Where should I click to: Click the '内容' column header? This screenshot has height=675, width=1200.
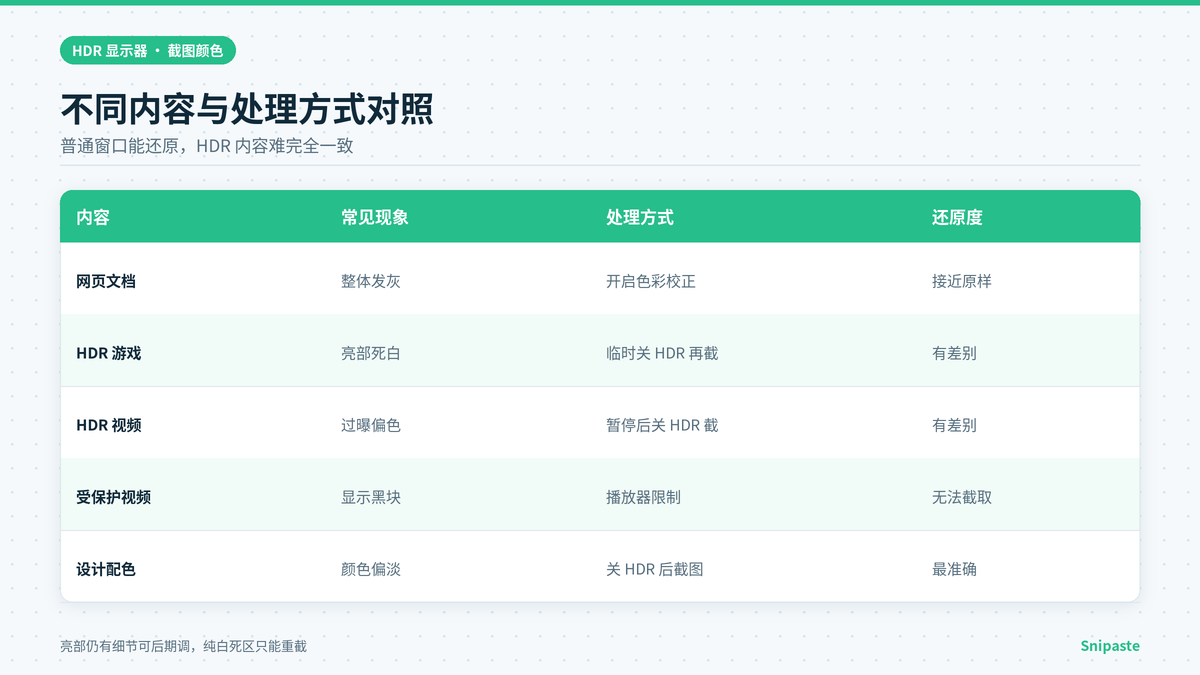[x=93, y=217]
